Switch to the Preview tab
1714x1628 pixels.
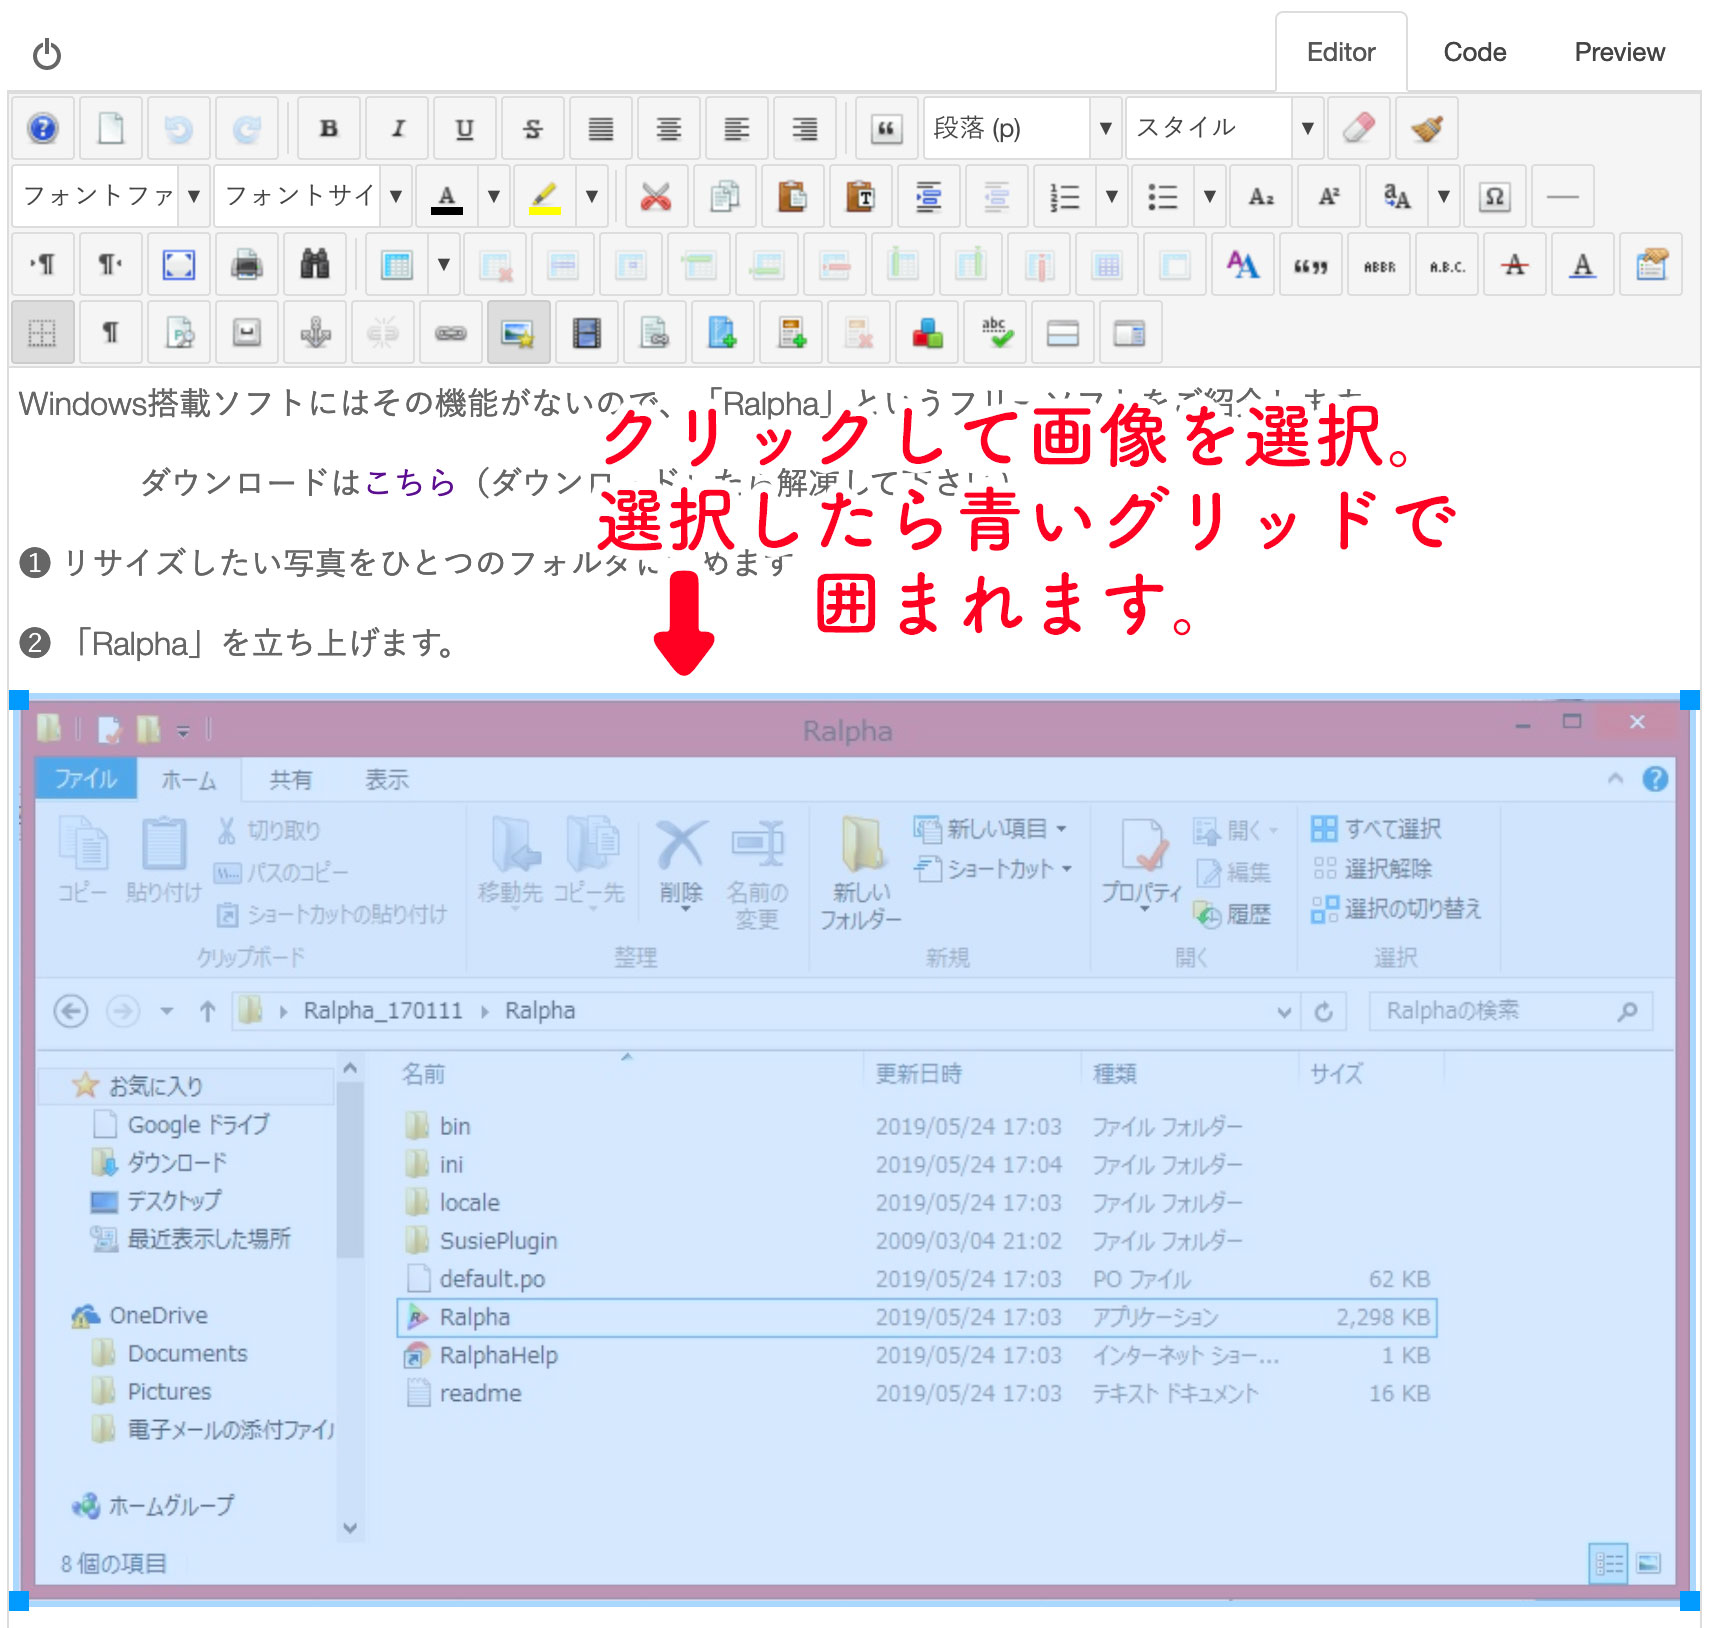[x=1619, y=52]
